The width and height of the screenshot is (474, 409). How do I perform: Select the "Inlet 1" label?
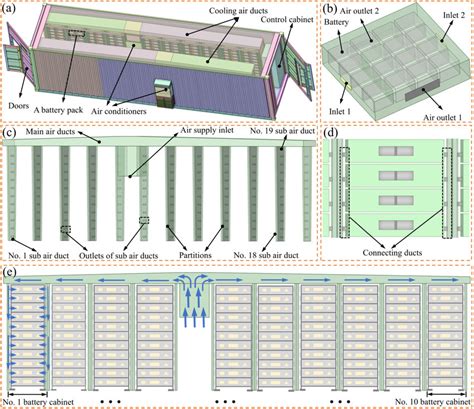(340, 111)
